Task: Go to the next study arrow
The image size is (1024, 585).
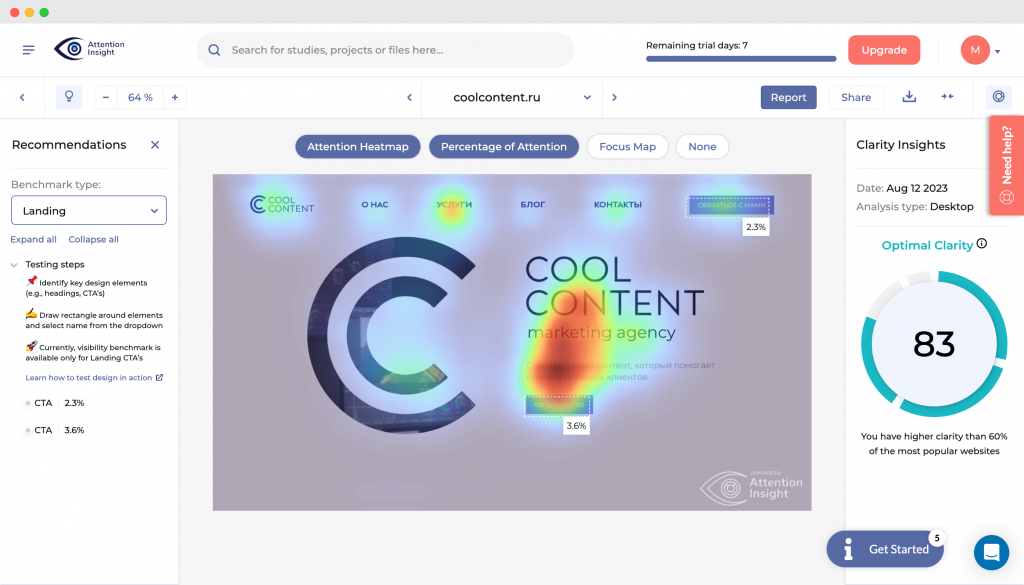Action: pos(615,97)
